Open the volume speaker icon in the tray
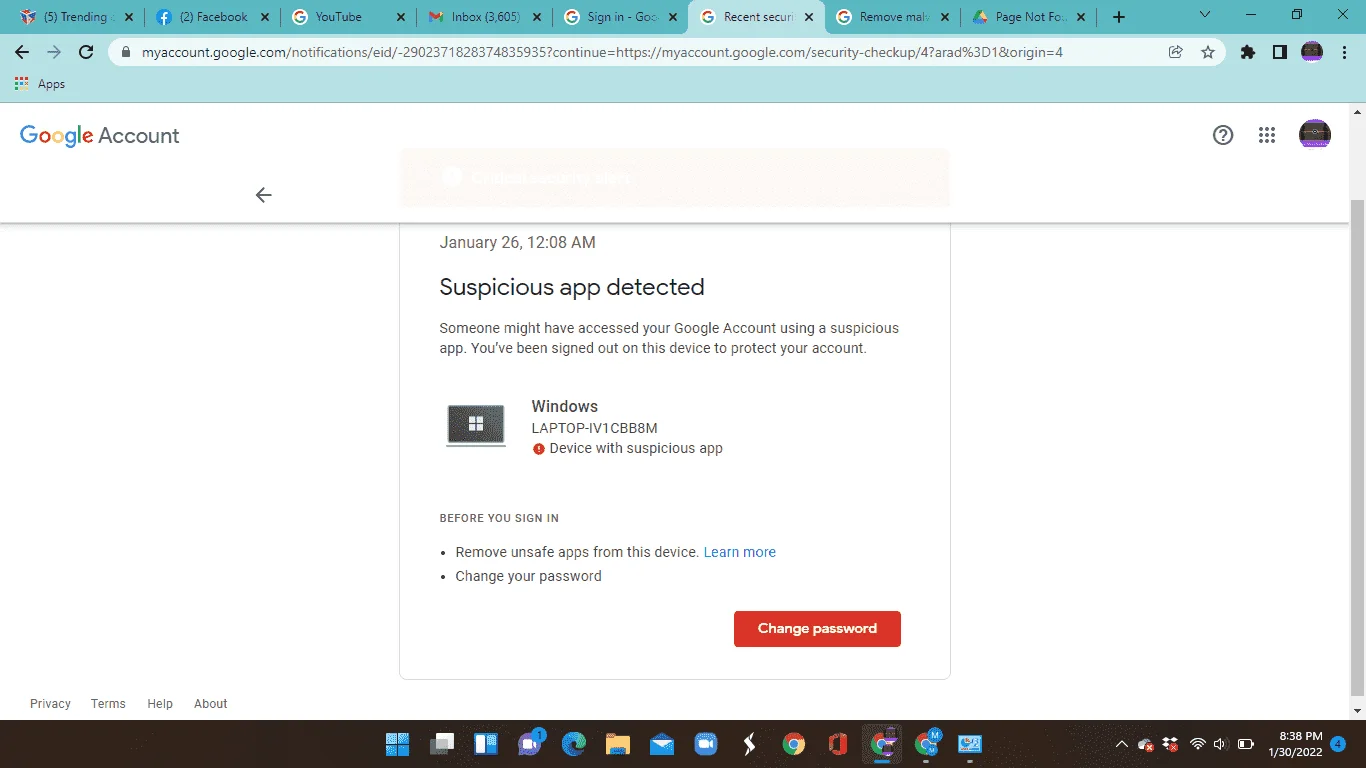Viewport: 1366px width, 768px height. point(1220,744)
